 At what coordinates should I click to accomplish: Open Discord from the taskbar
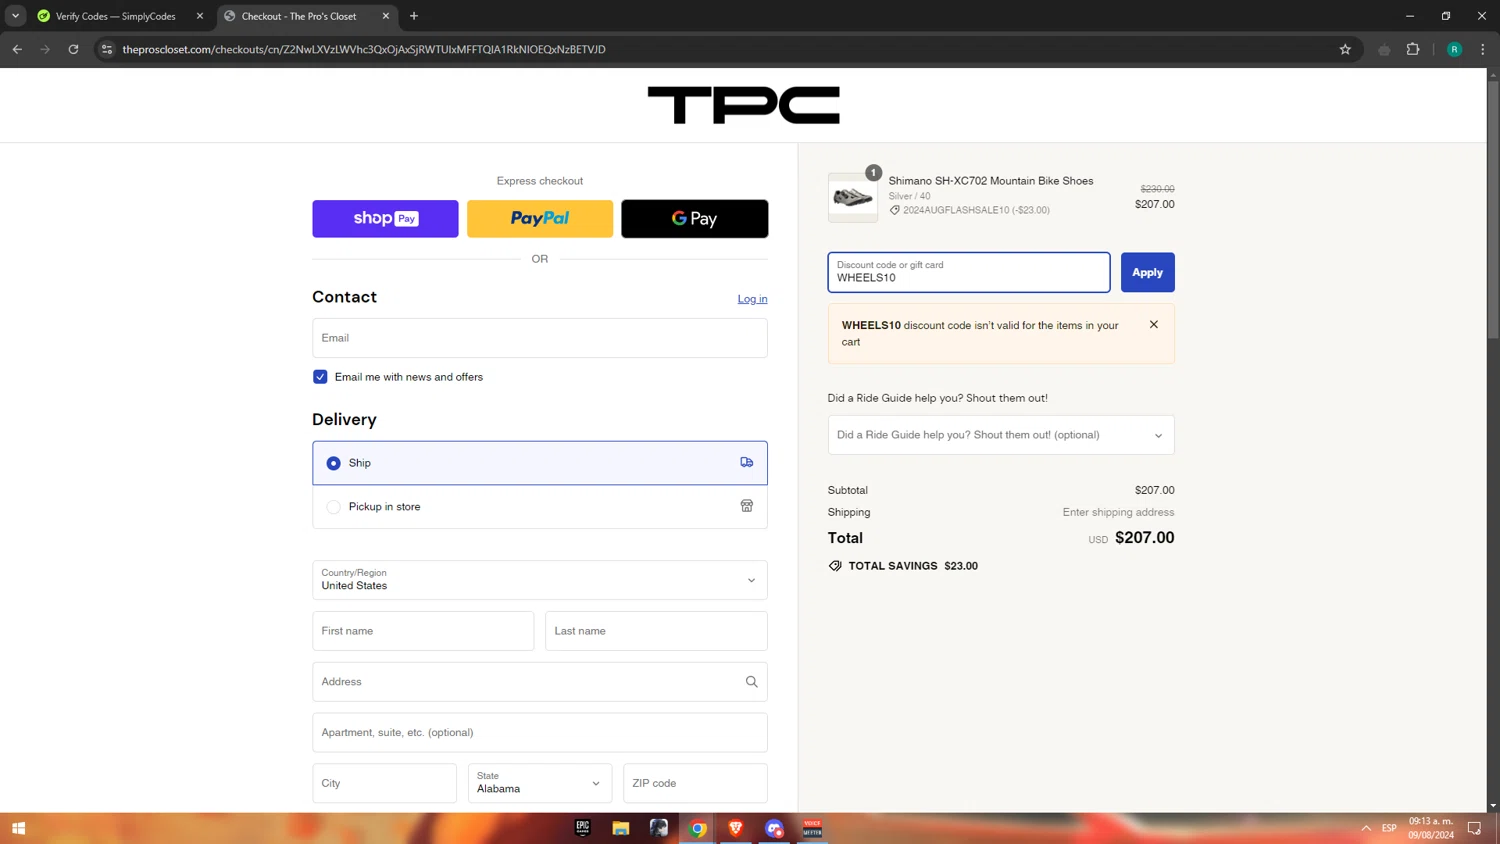coord(774,828)
